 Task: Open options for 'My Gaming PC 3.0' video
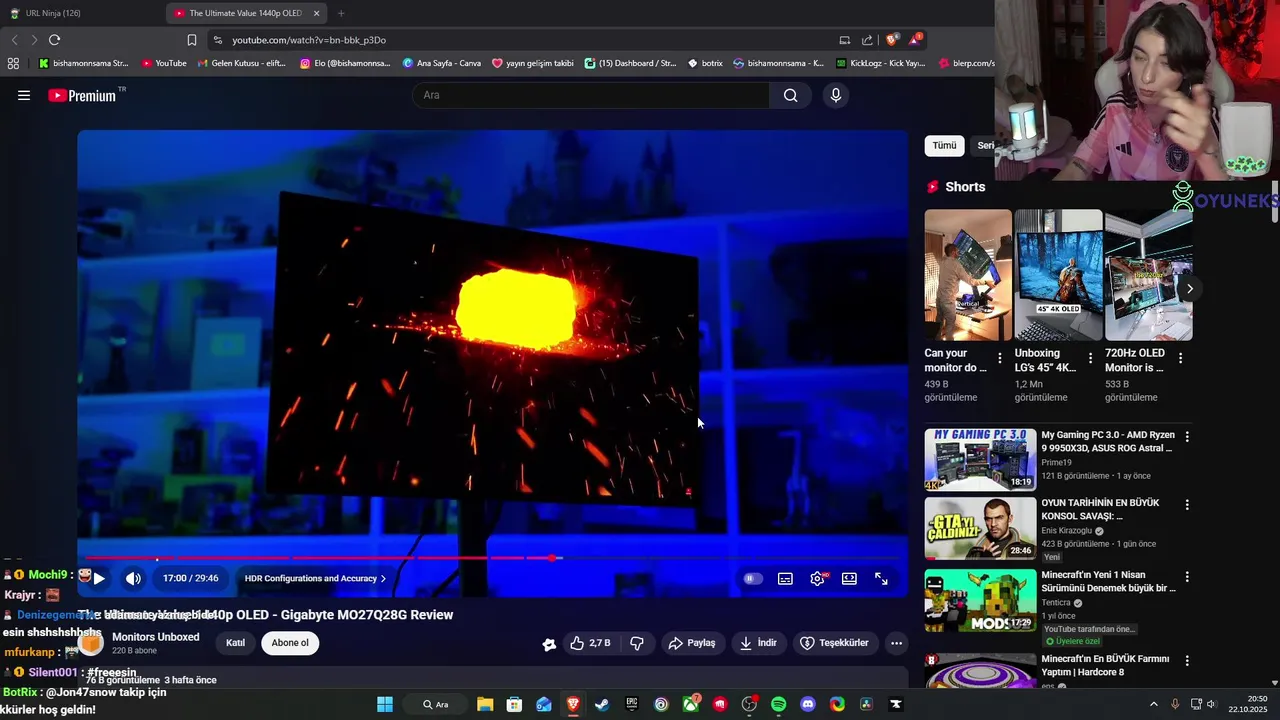pyautogui.click(x=1187, y=437)
